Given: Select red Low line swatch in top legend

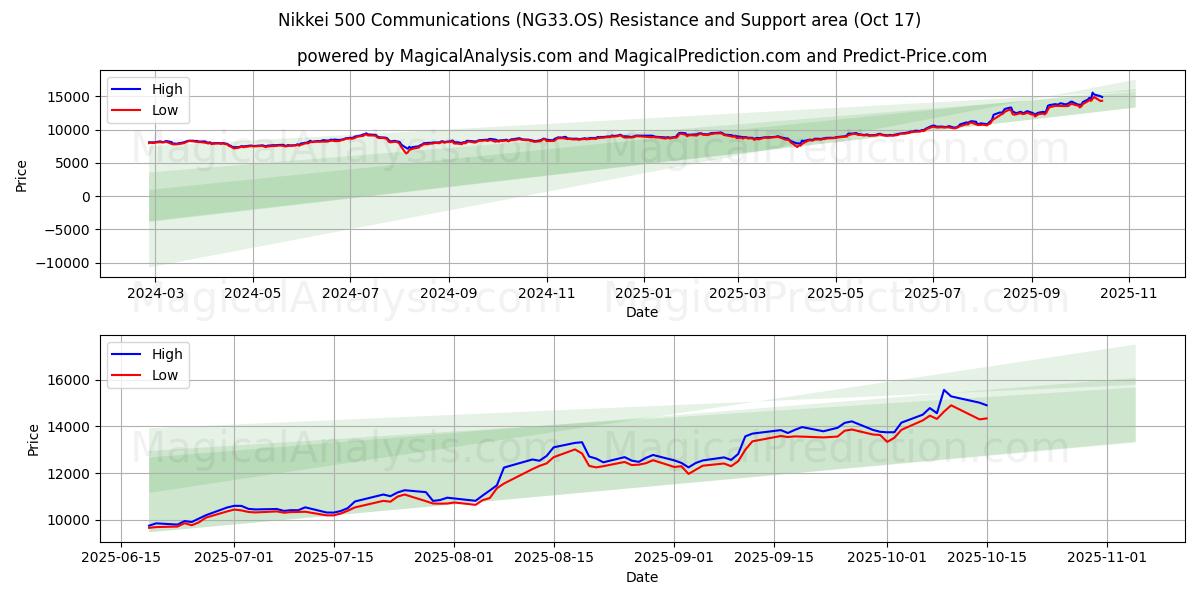Looking at the screenshot, I should coord(127,110).
